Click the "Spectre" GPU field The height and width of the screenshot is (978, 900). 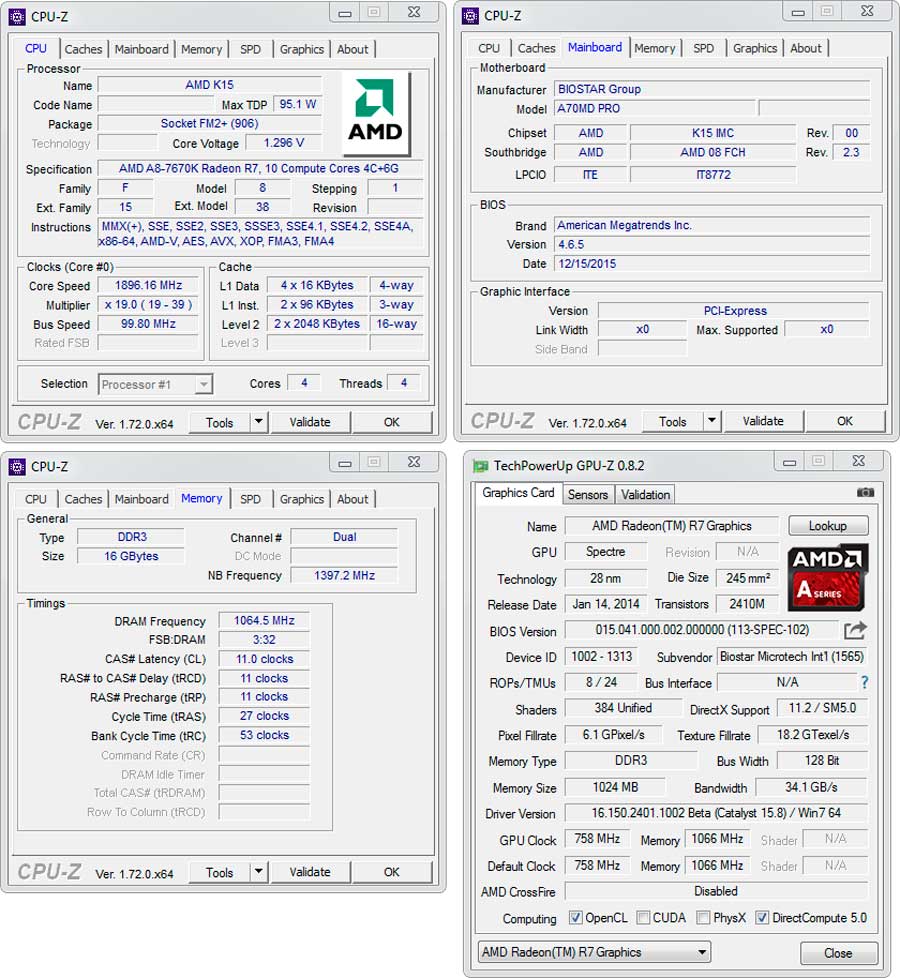click(606, 552)
